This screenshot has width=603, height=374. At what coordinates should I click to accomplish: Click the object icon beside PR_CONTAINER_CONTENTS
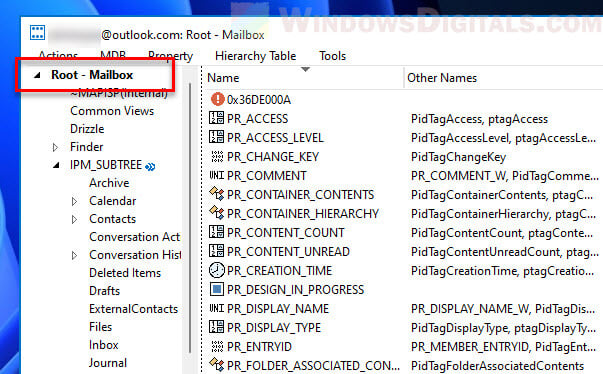coord(217,194)
